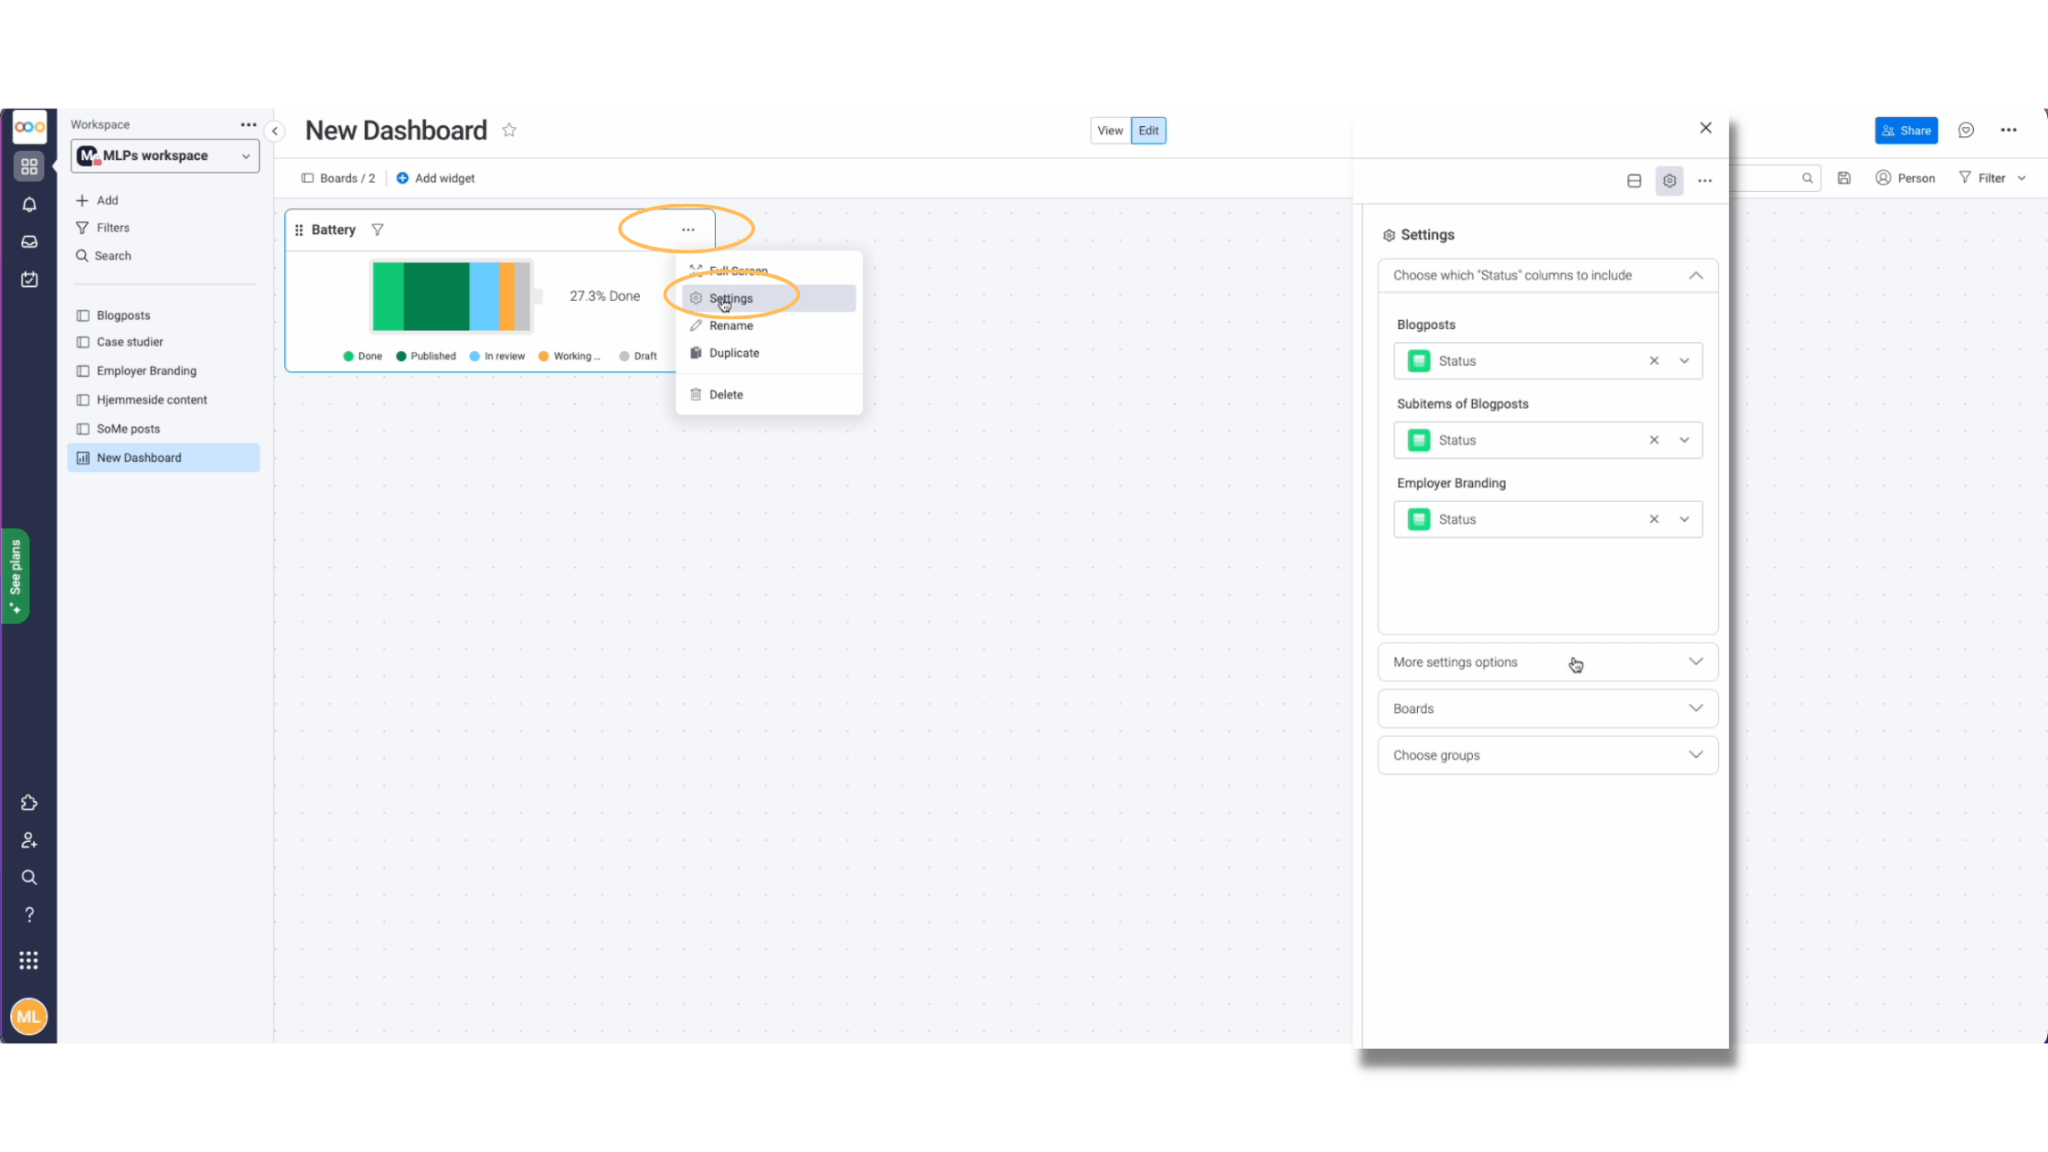Open the Invite members icon in the sidebar
The height and width of the screenshot is (1152, 2048).
tap(29, 840)
